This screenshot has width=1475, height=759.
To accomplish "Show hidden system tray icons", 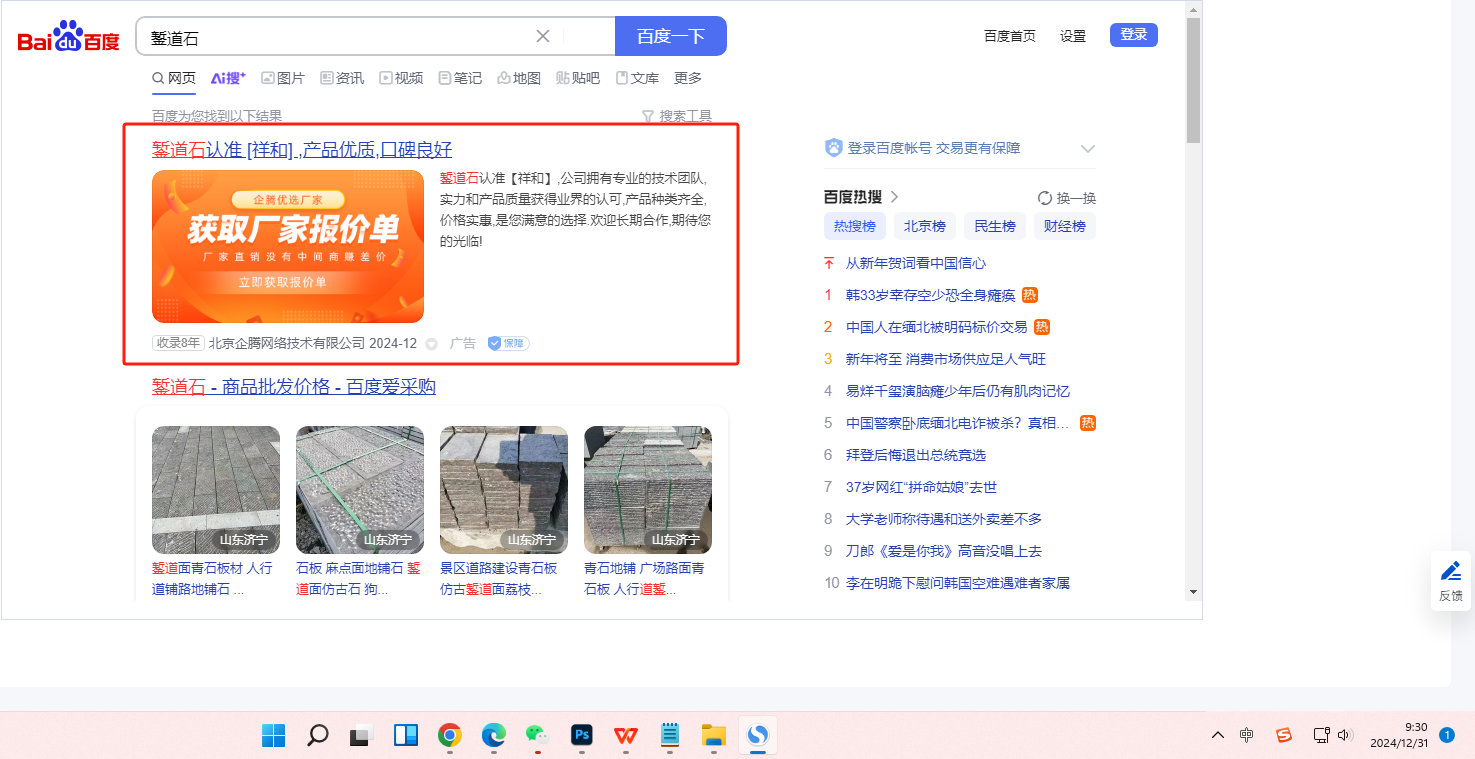I will (x=1217, y=736).
